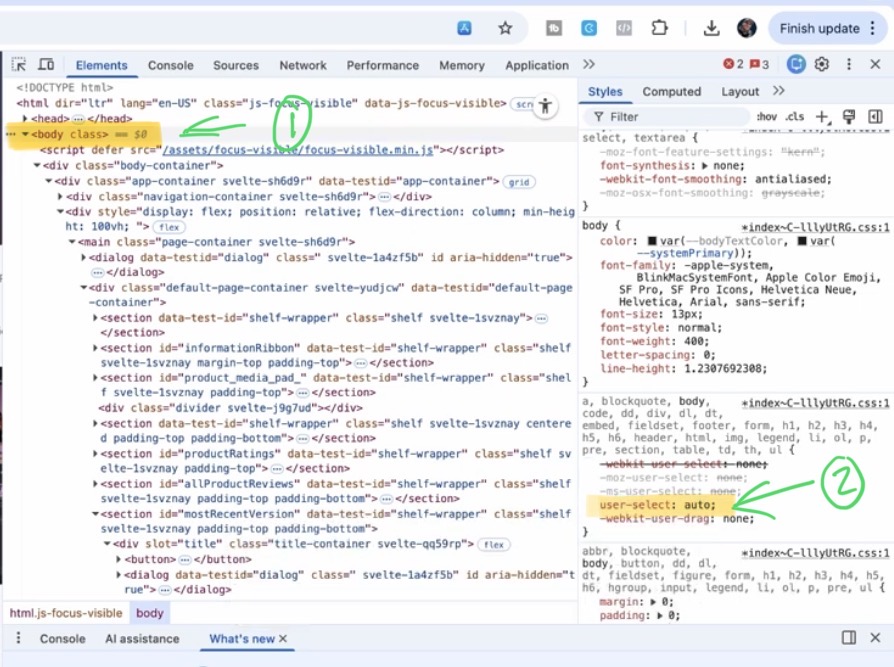Click the downloads icon in the toolbar
Screen dimensions: 894x667
click(712, 27)
